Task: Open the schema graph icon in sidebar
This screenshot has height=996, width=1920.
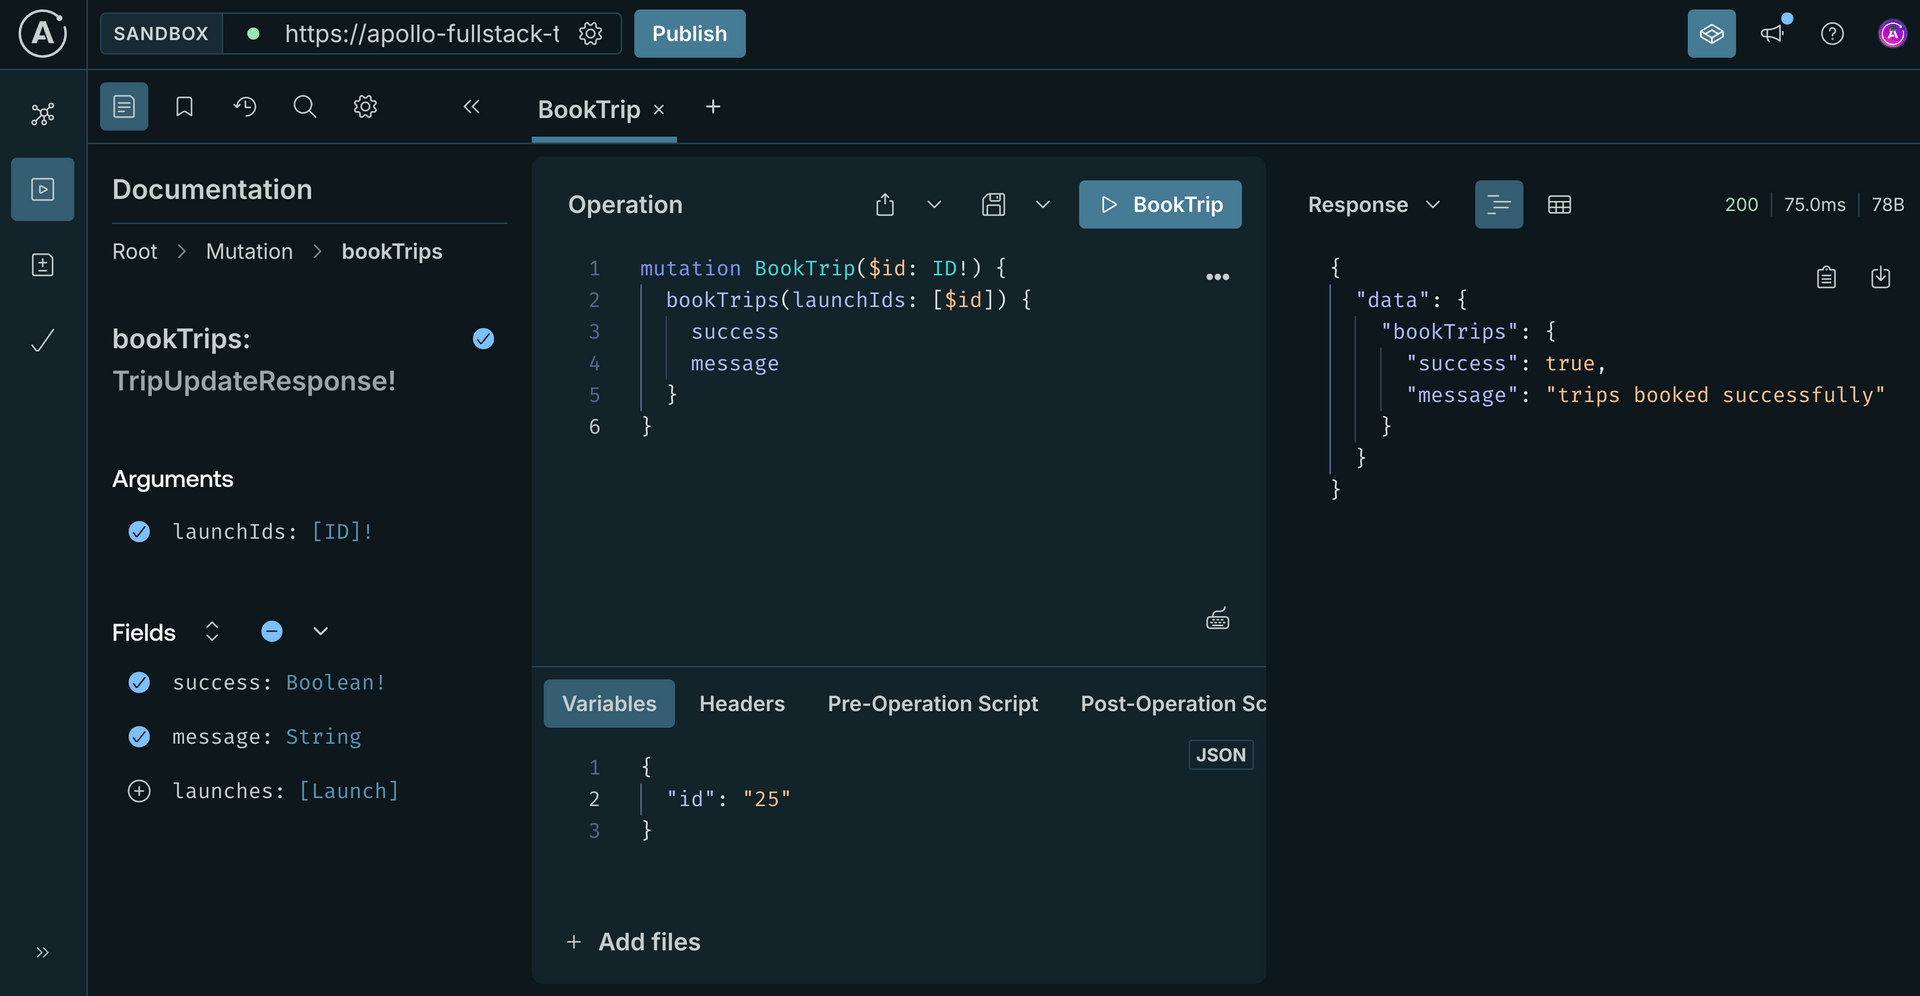Action: (42, 114)
